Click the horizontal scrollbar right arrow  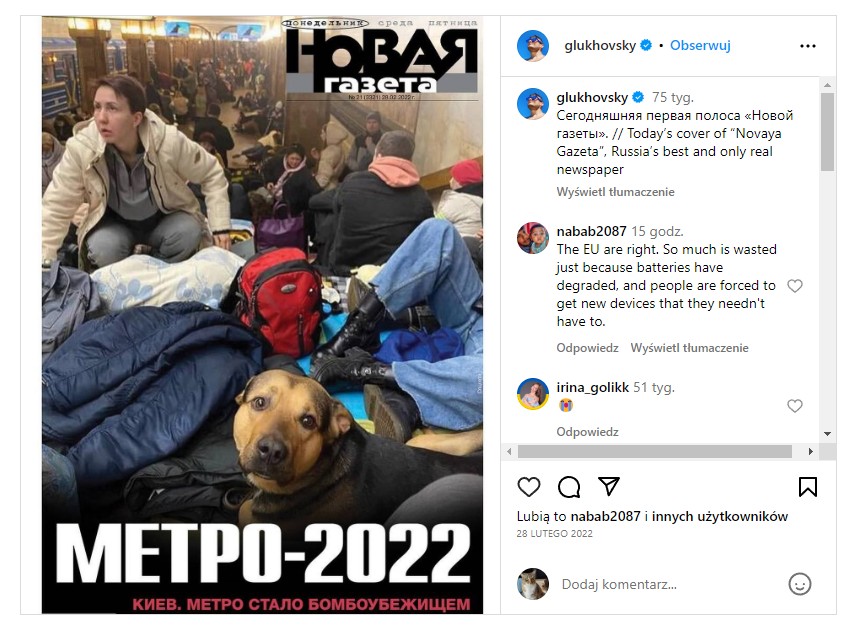[811, 451]
